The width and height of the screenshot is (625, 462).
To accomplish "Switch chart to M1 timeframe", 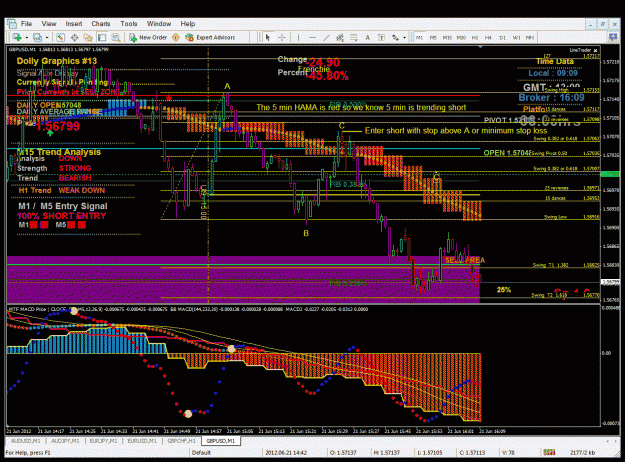I will (x=419, y=37).
